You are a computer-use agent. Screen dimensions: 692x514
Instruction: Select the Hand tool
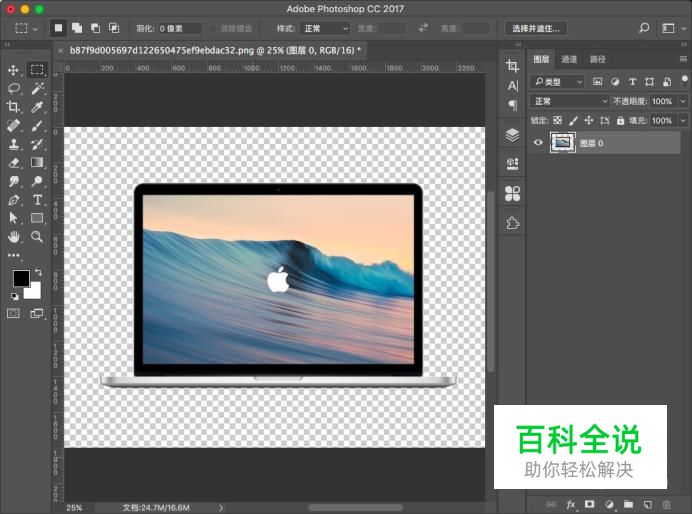coord(14,237)
